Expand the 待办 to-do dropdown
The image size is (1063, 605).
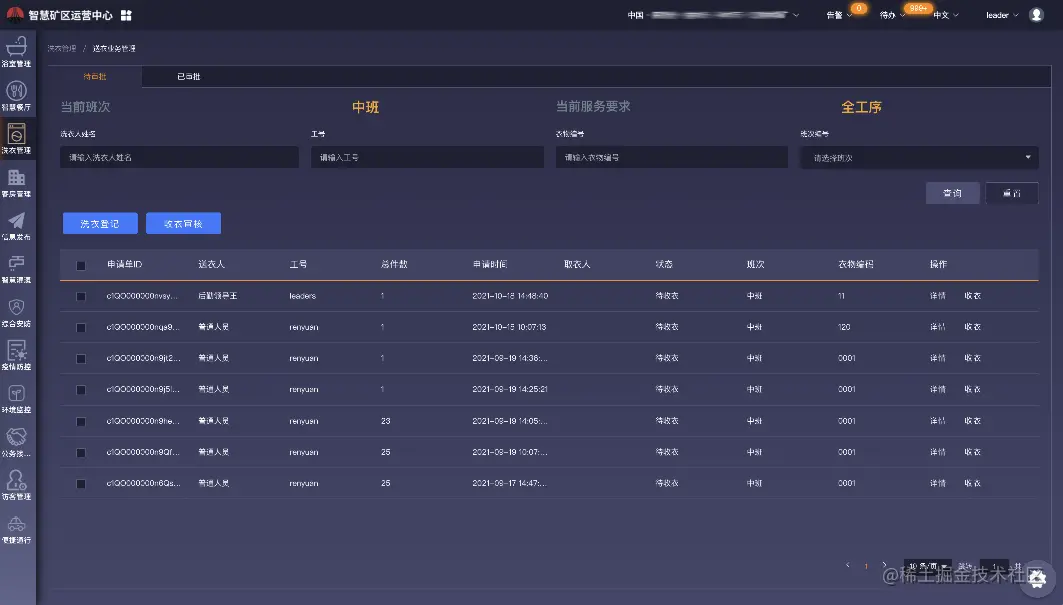click(x=891, y=15)
